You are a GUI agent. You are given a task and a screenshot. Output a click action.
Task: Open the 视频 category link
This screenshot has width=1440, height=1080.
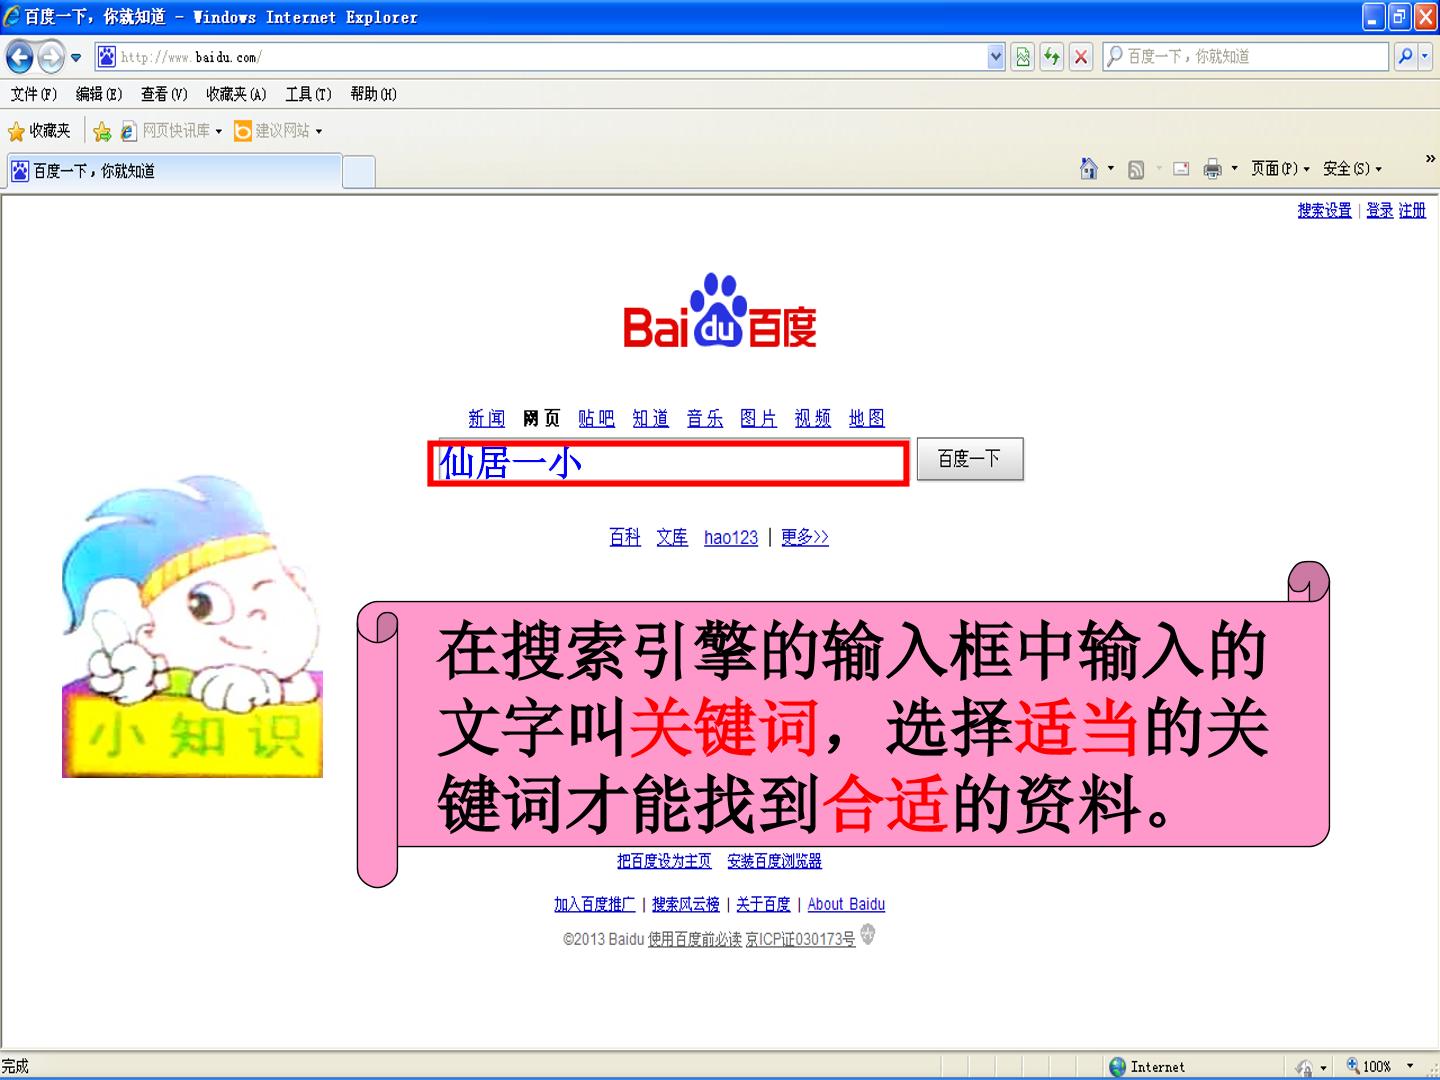[813, 418]
